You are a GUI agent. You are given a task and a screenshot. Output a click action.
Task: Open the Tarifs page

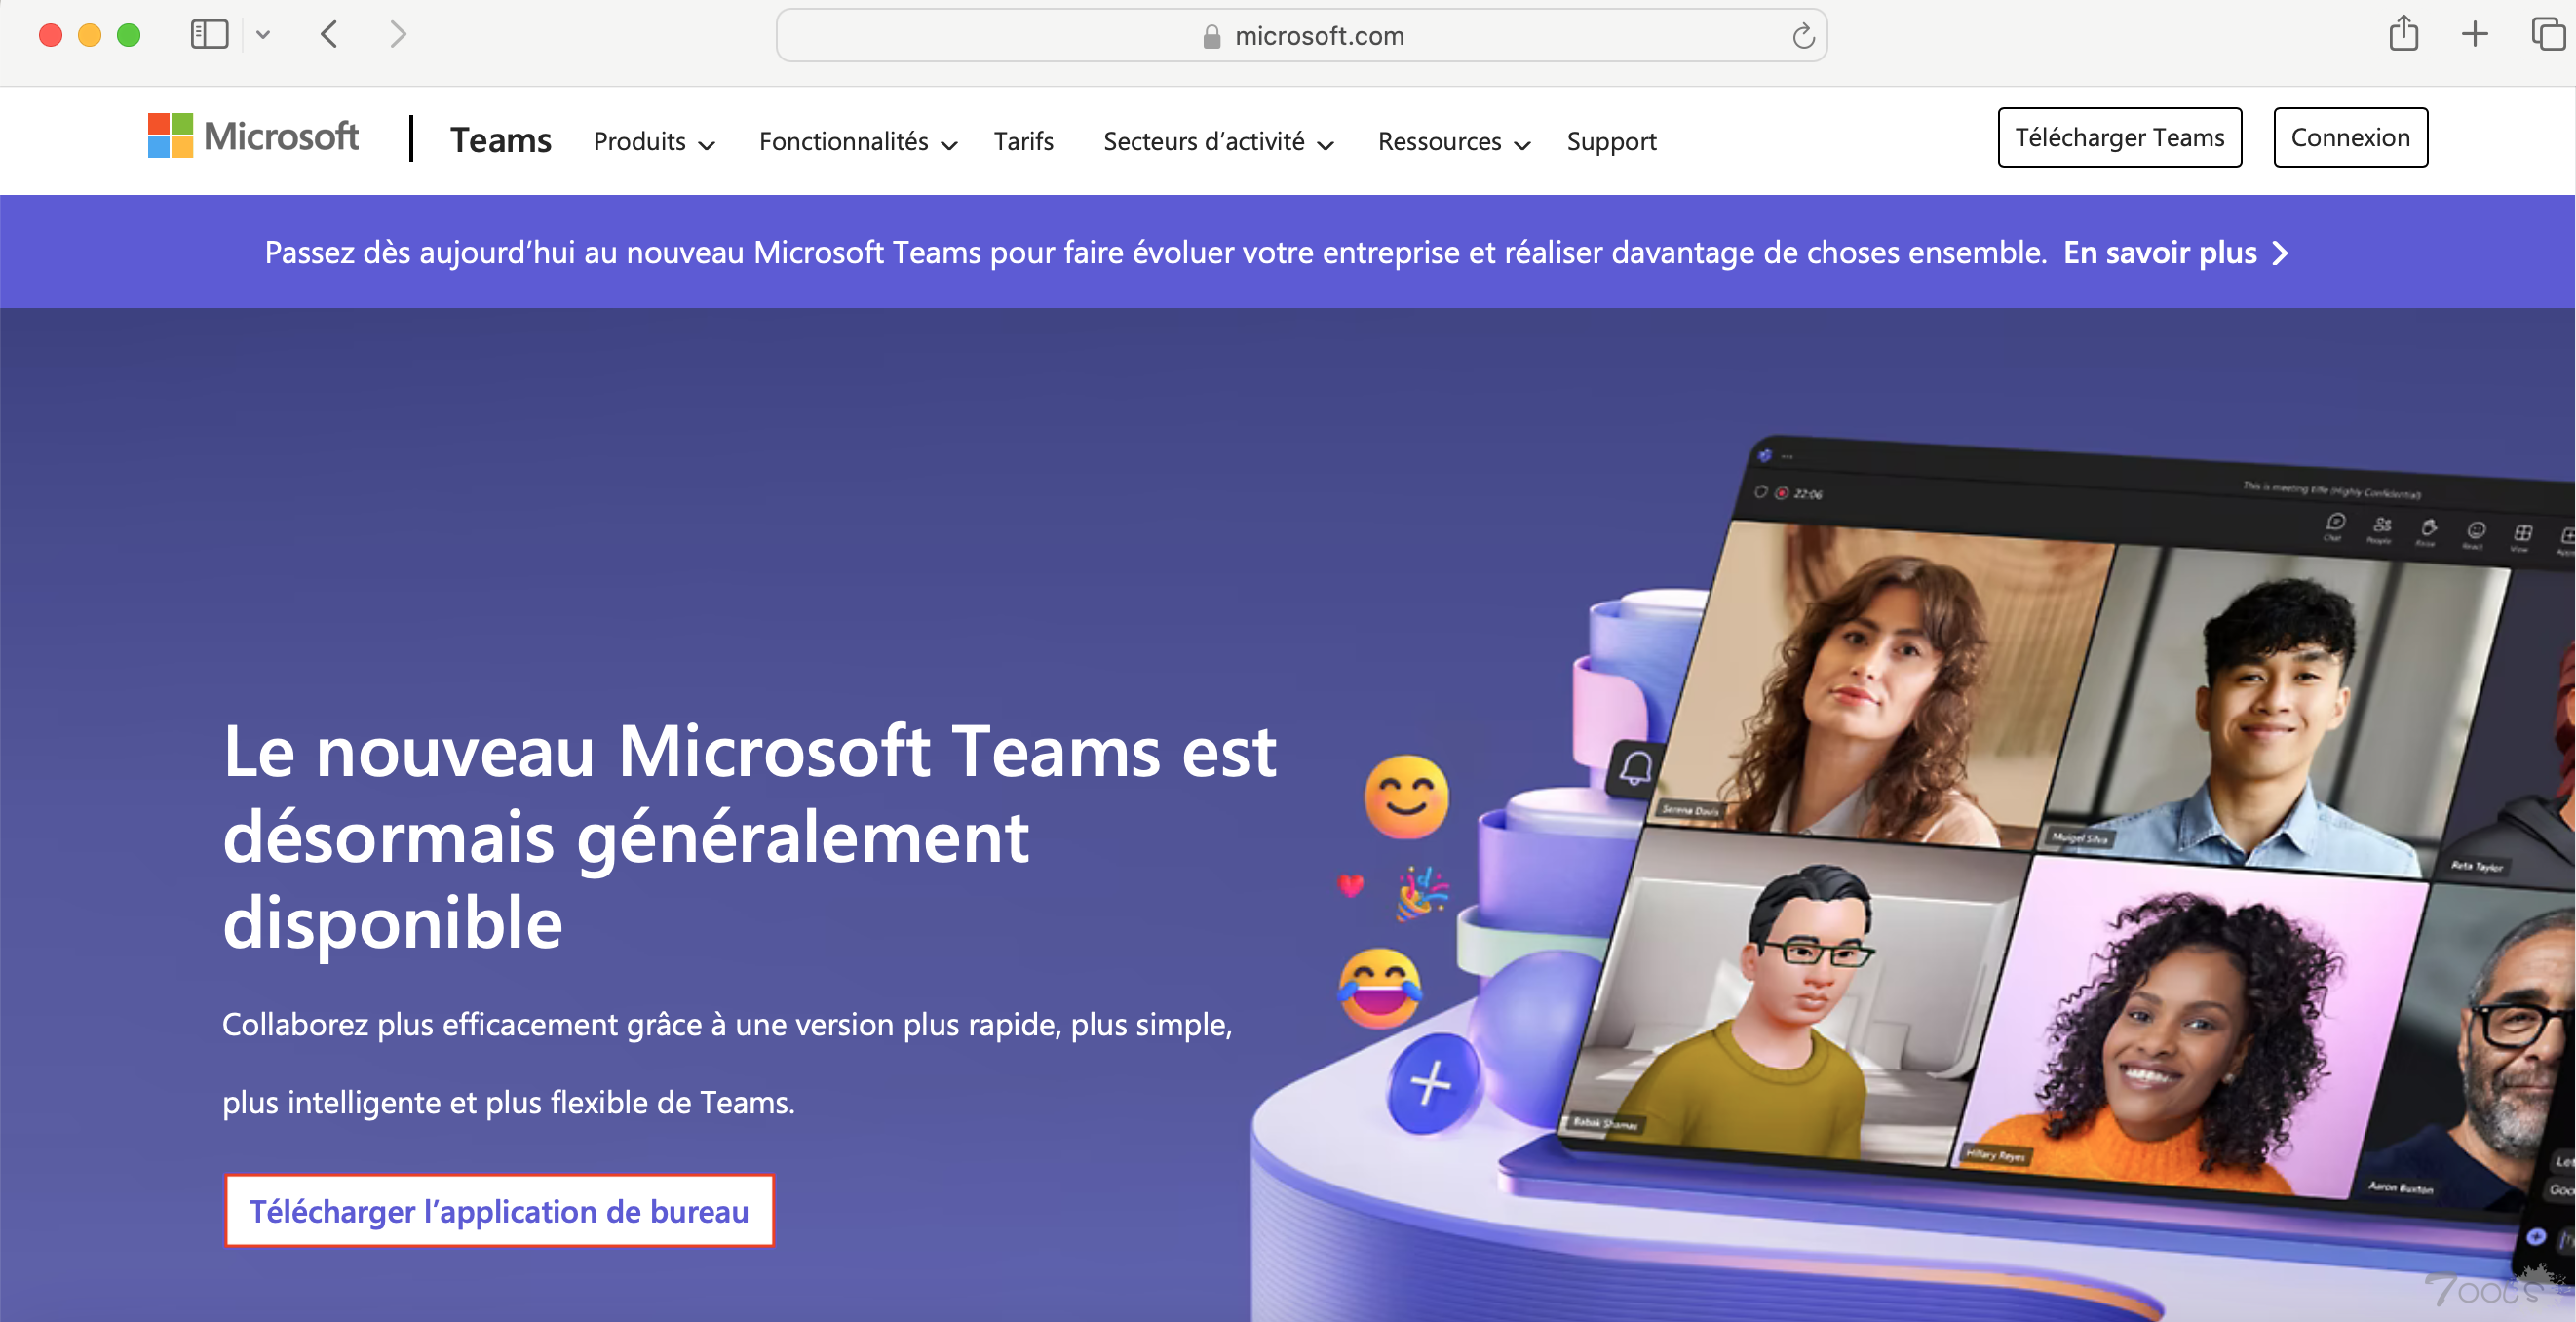(1023, 142)
